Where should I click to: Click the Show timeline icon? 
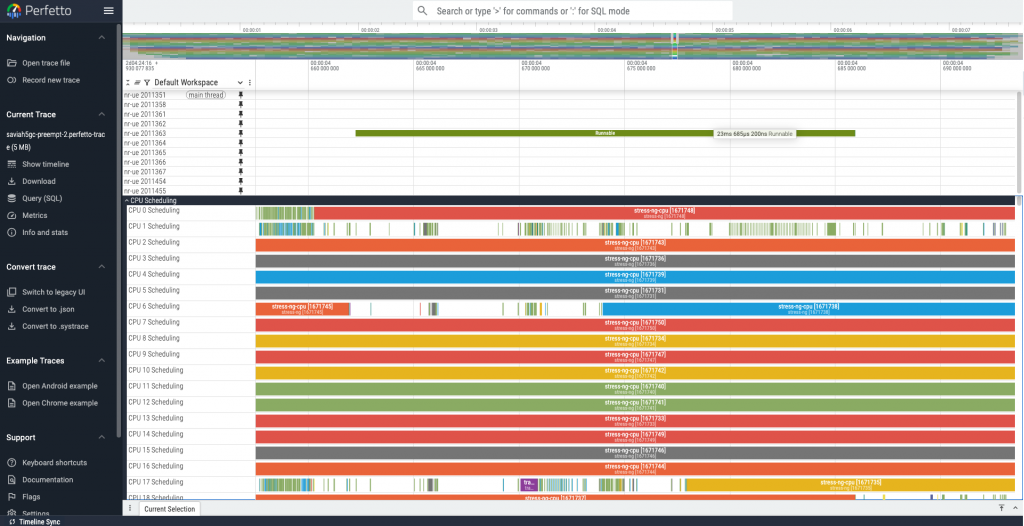pyautogui.click(x=11, y=165)
